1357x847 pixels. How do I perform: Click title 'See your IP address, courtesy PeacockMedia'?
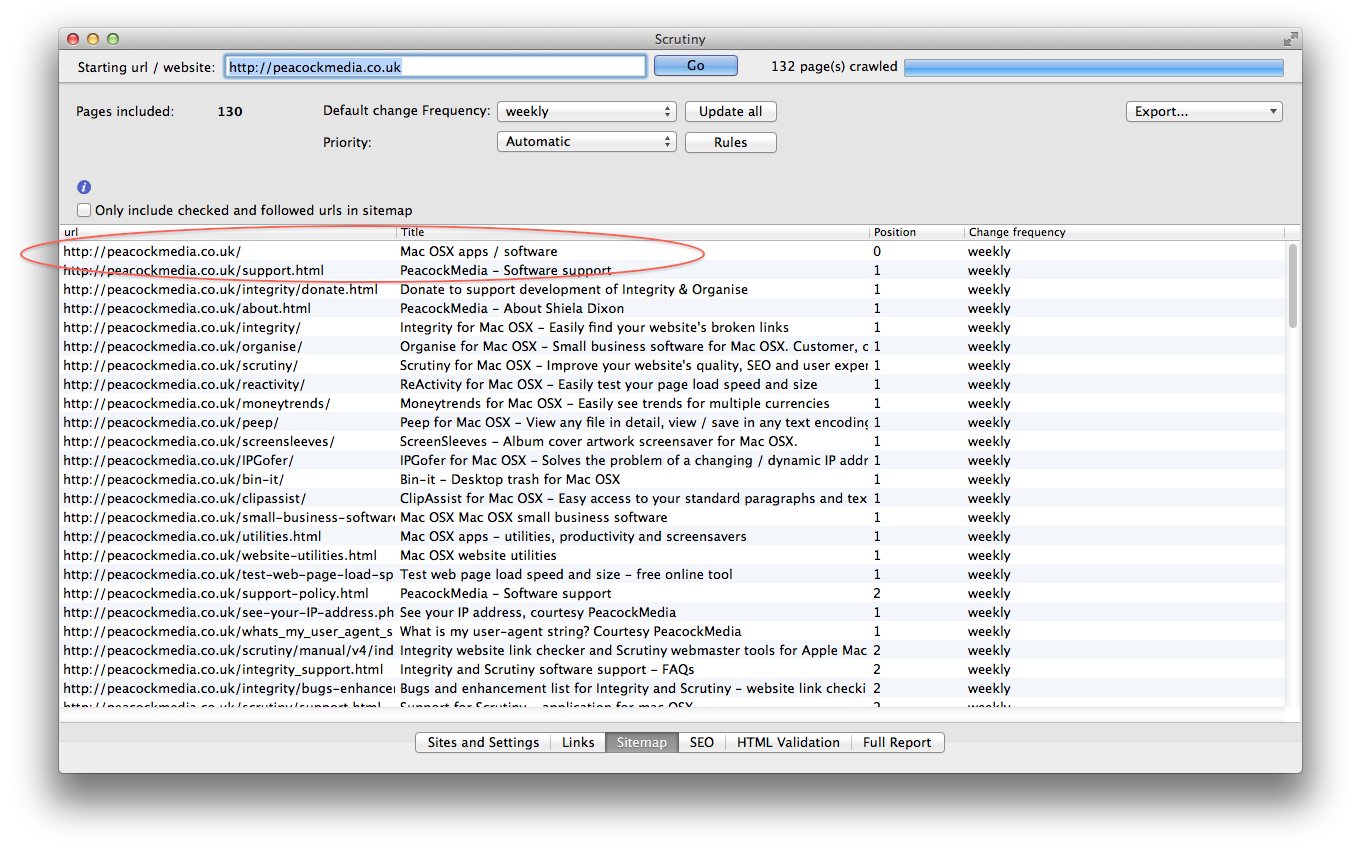(538, 612)
